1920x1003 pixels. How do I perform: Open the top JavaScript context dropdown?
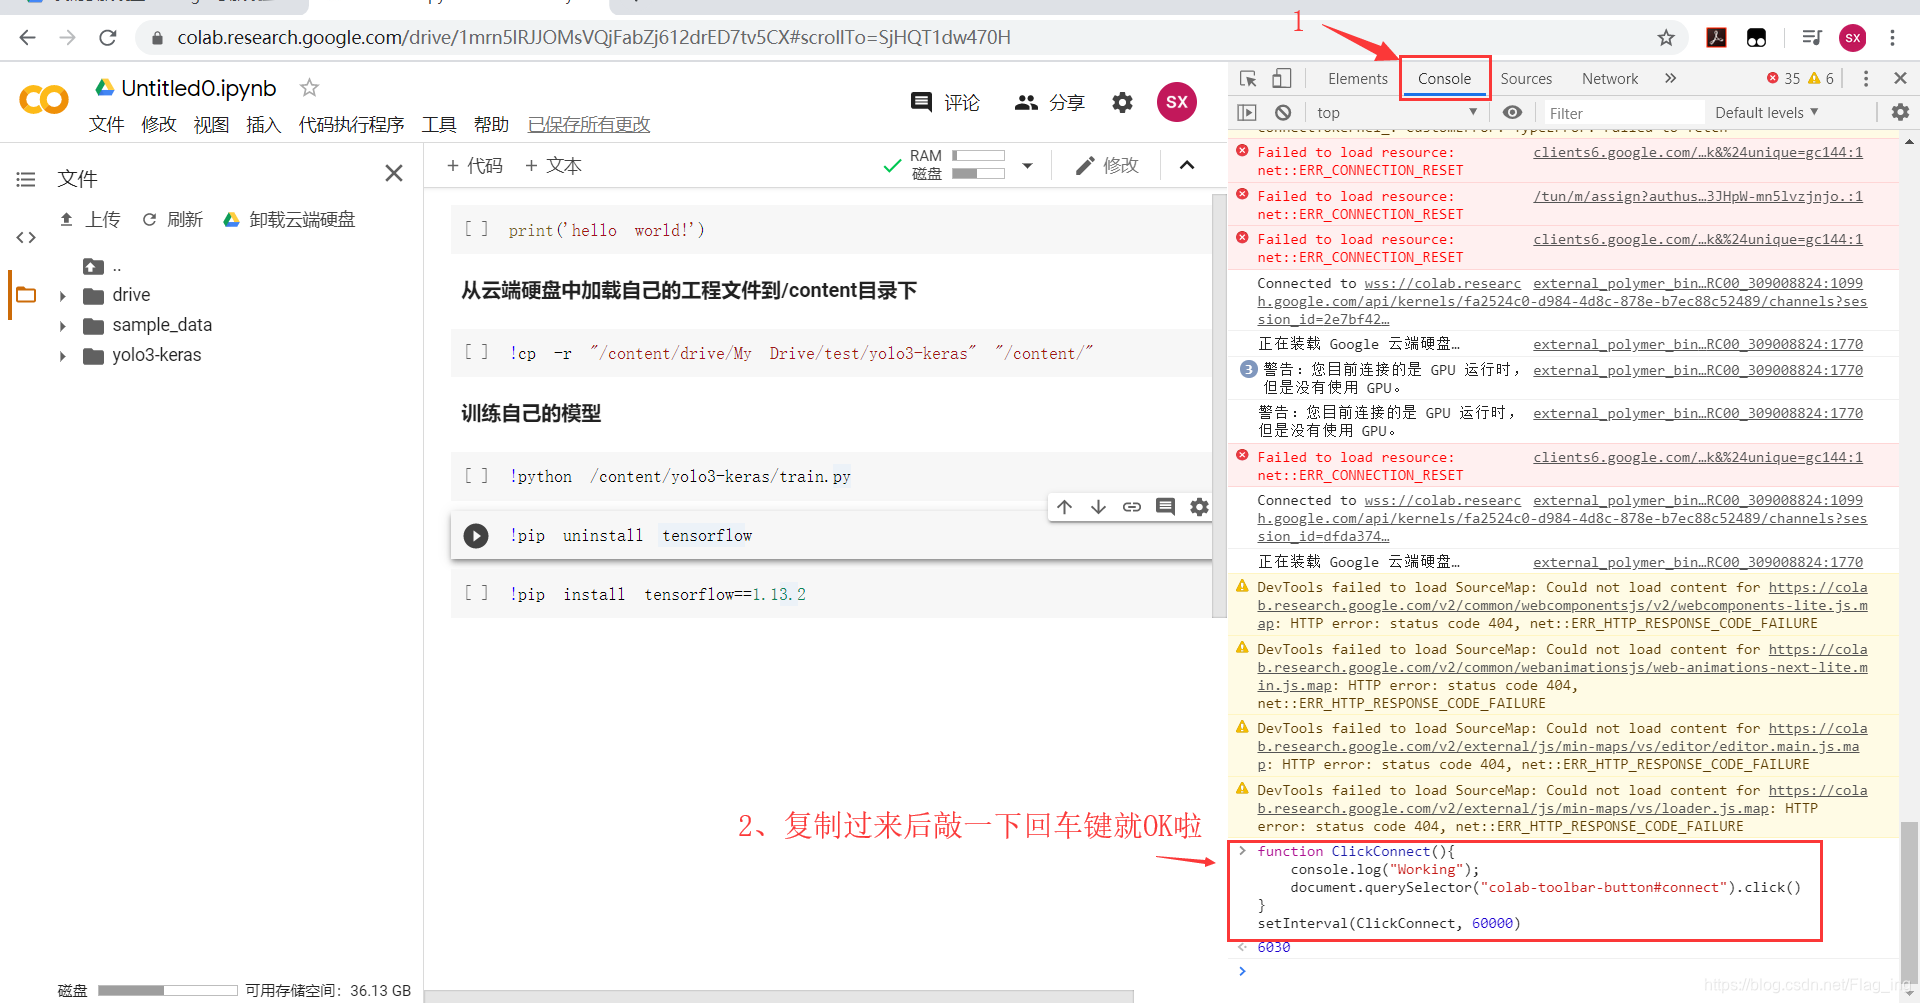pos(1396,113)
